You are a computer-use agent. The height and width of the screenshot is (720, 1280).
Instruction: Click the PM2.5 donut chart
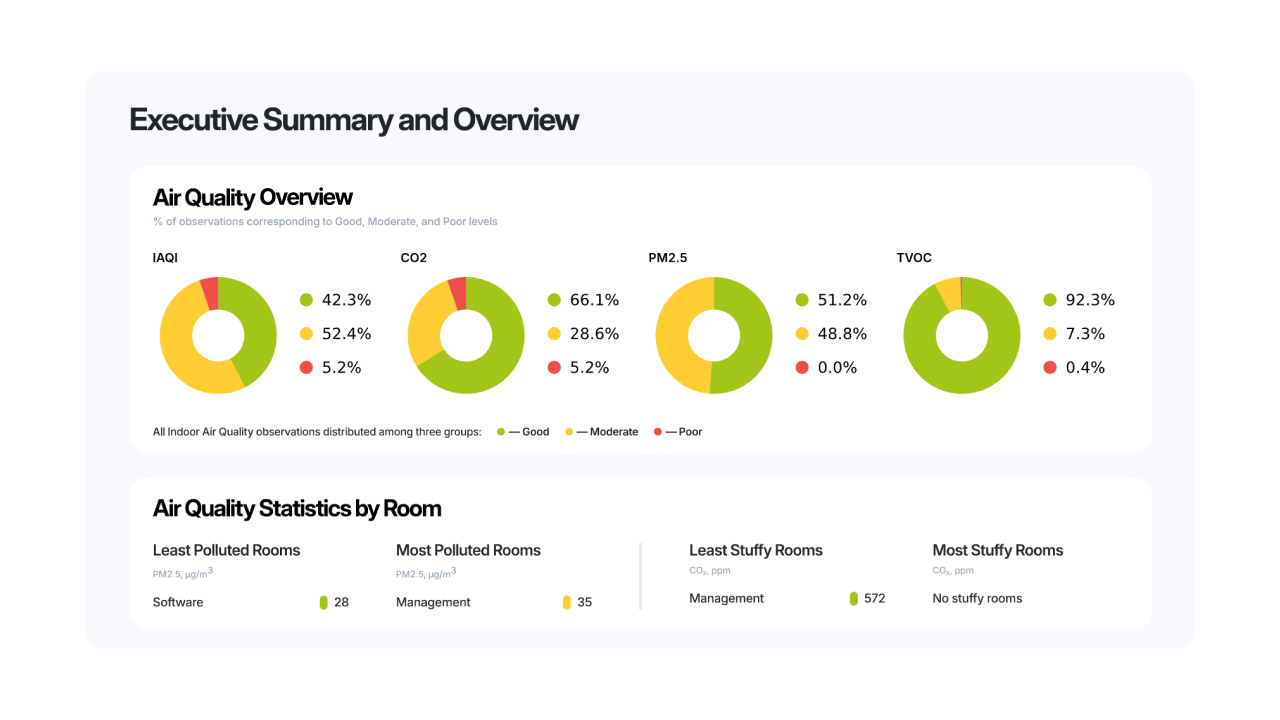tap(714, 335)
